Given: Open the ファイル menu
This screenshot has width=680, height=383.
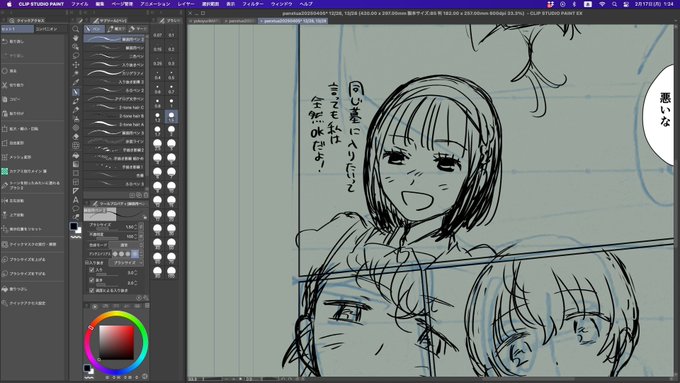Looking at the screenshot, I should click(79, 4).
